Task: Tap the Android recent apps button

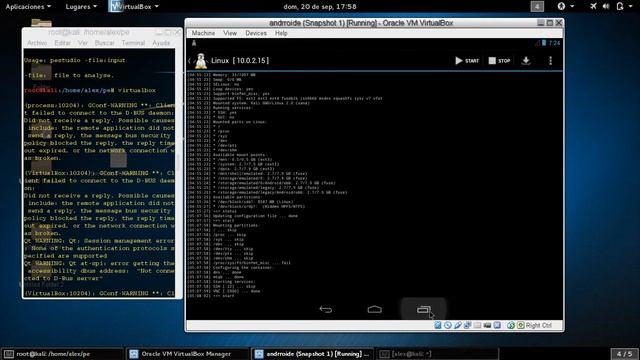Action: tap(423, 310)
